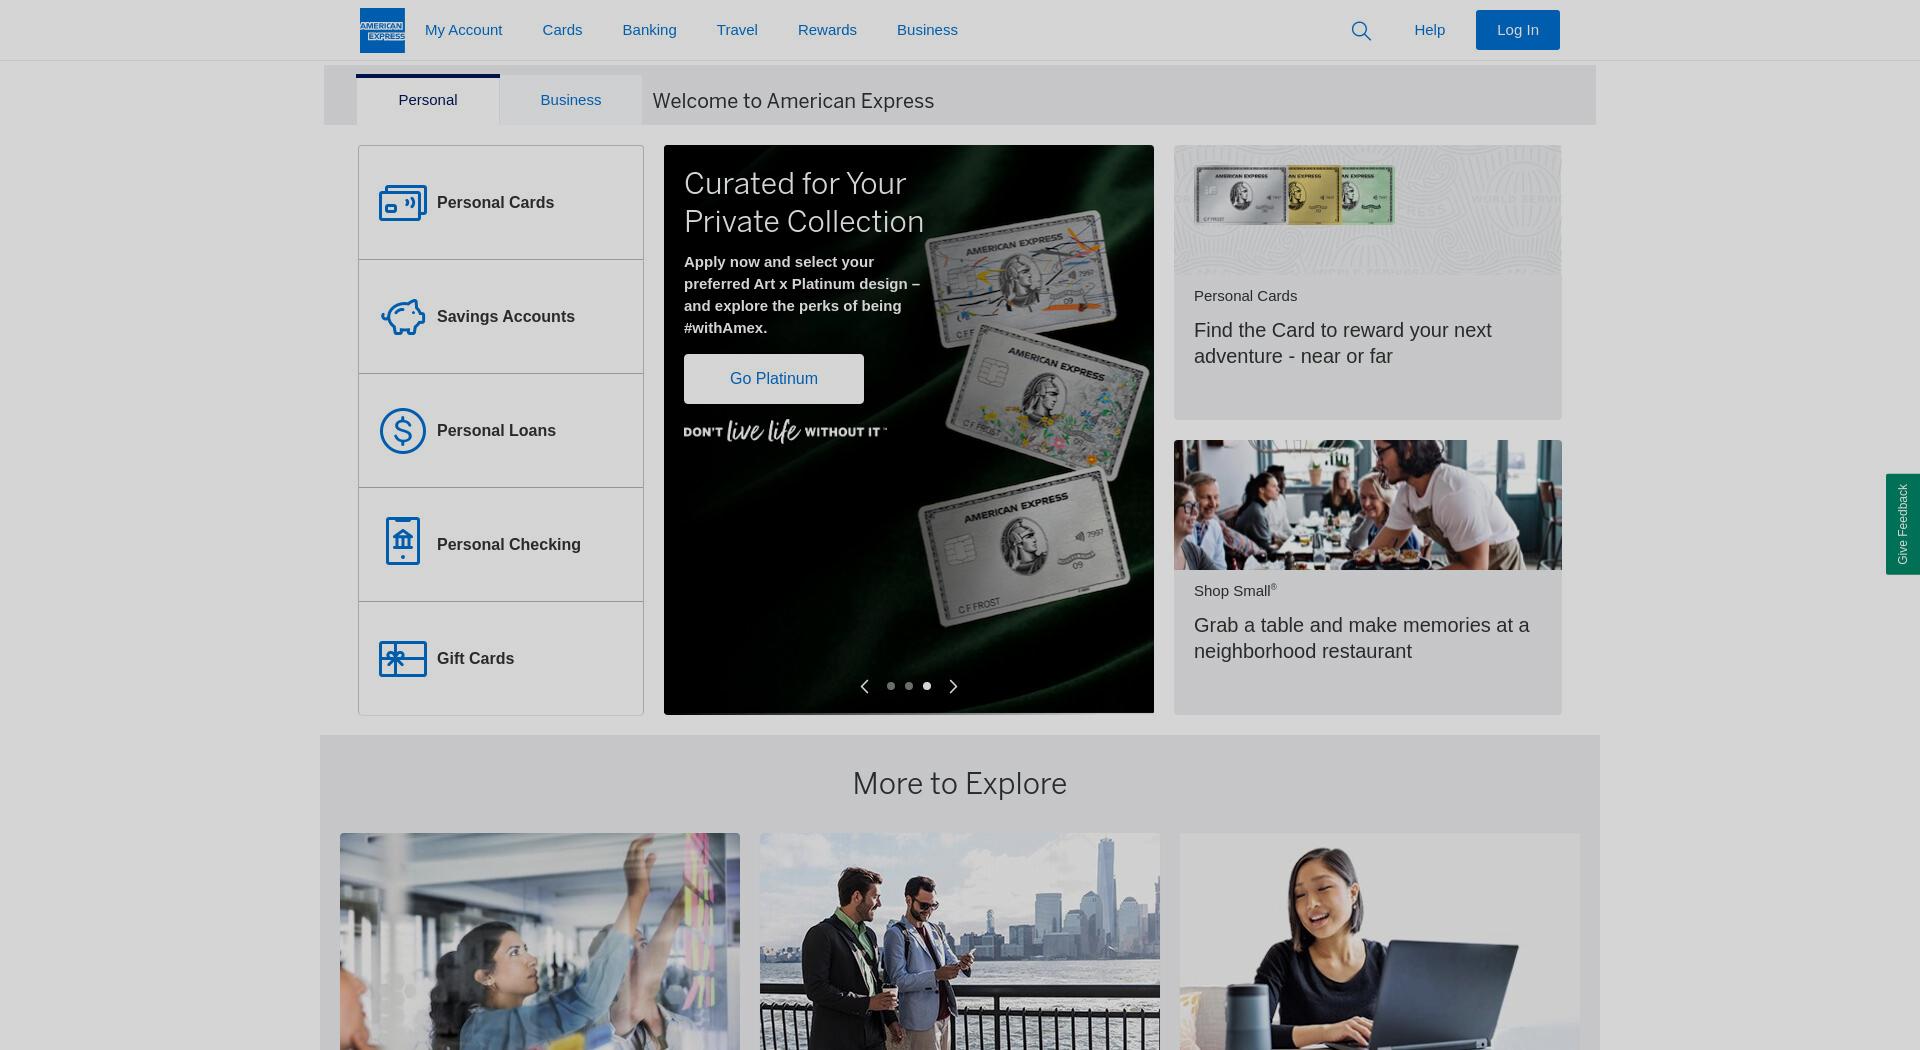The height and width of the screenshot is (1050, 1920).
Task: Click the Go Platinum button
Action: point(774,379)
